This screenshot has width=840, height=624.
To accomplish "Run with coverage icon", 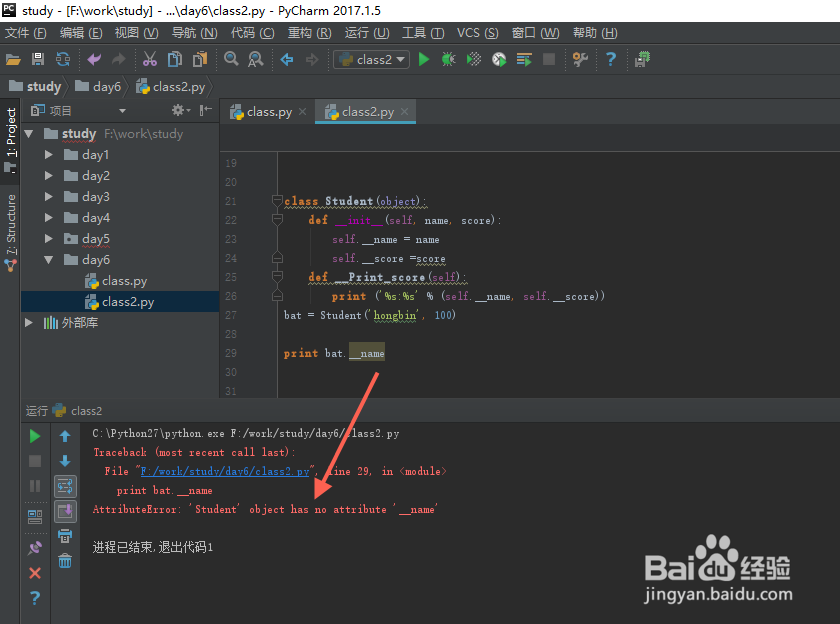I will (x=474, y=59).
